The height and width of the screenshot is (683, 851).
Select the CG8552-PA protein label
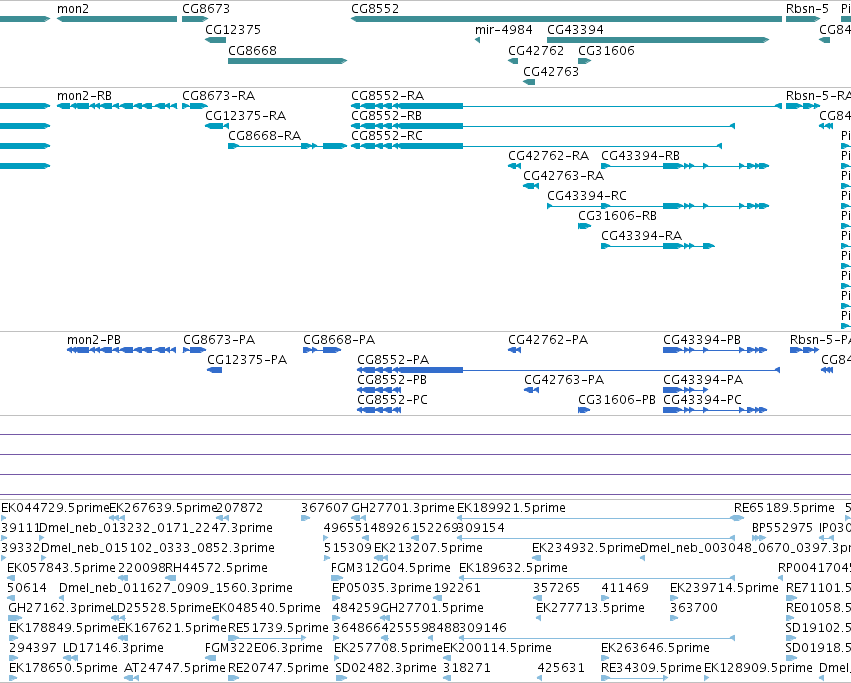point(393,360)
